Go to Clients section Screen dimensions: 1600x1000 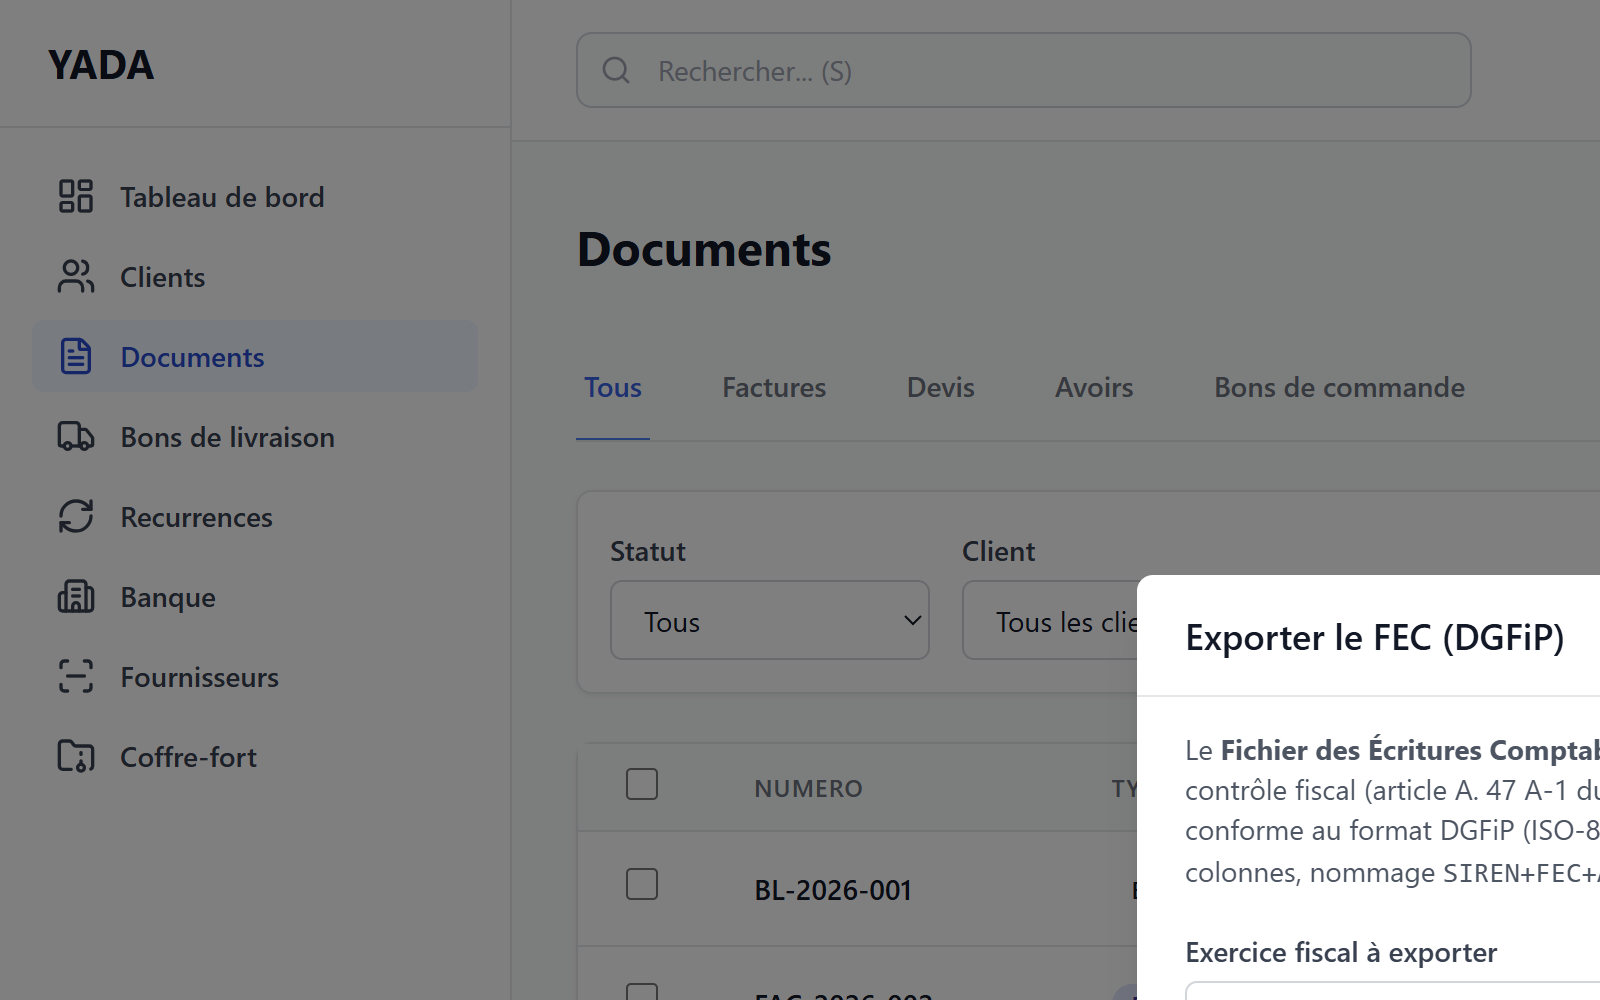(255, 277)
